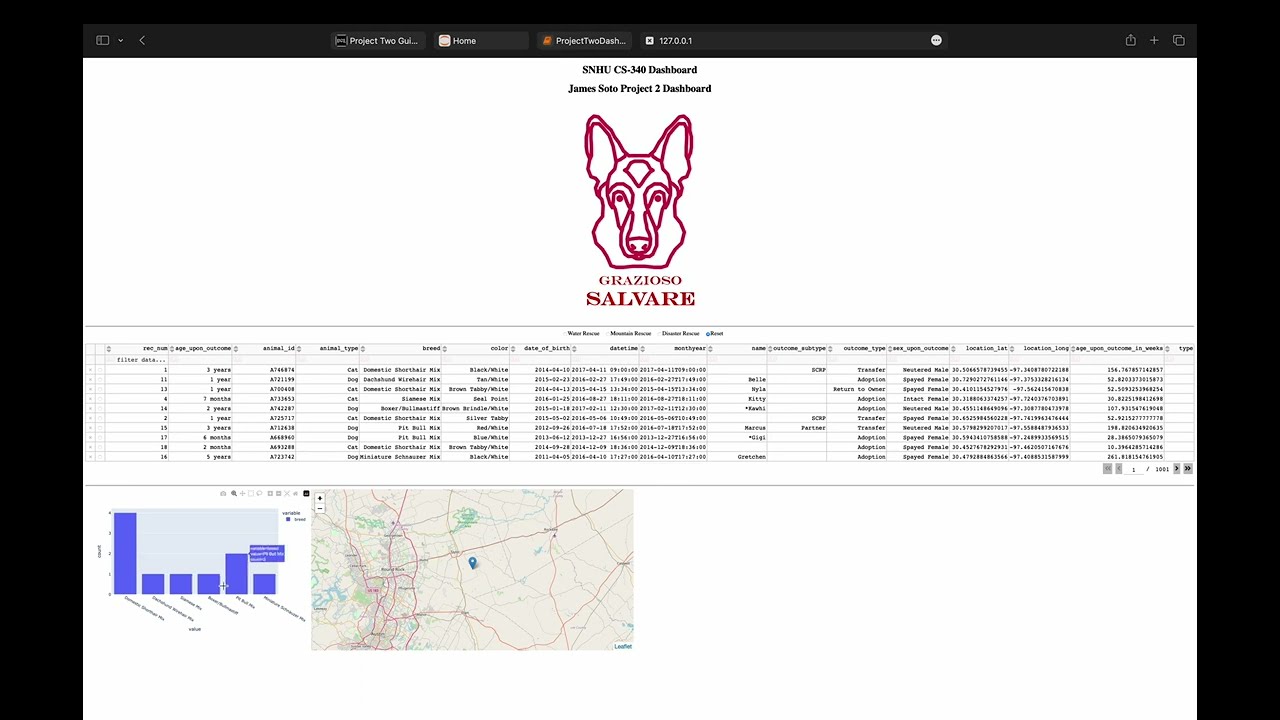
Task: Click the Dachshund Wirehair Mix breed cell
Action: click(x=401, y=380)
